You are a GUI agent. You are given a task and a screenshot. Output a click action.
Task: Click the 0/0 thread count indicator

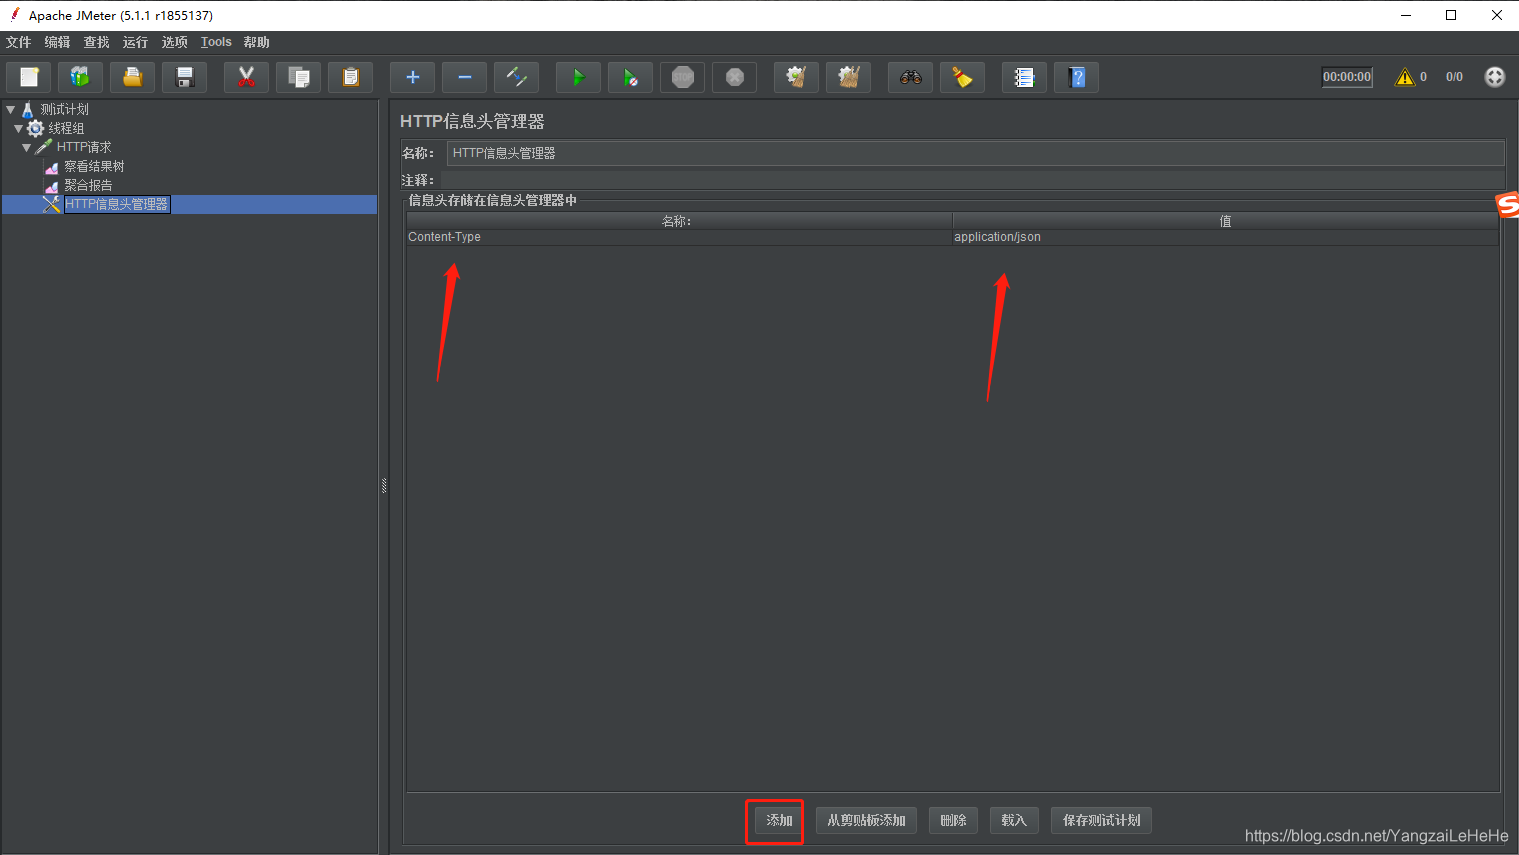click(1454, 77)
